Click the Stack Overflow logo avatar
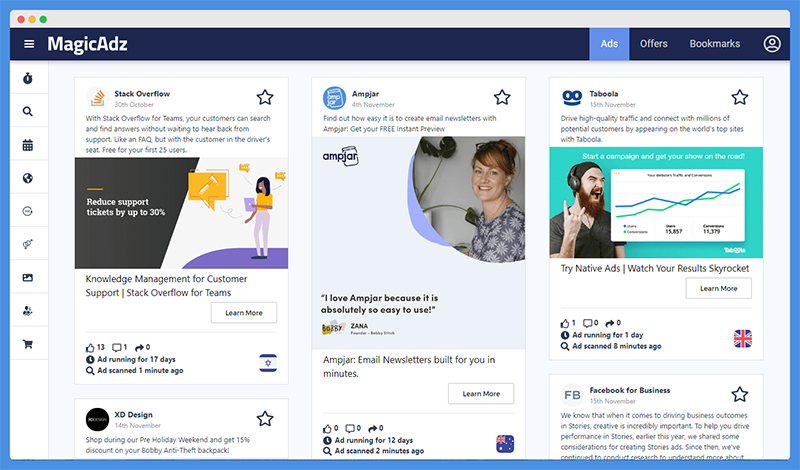Viewport: 800px width, 470px height. [97, 98]
